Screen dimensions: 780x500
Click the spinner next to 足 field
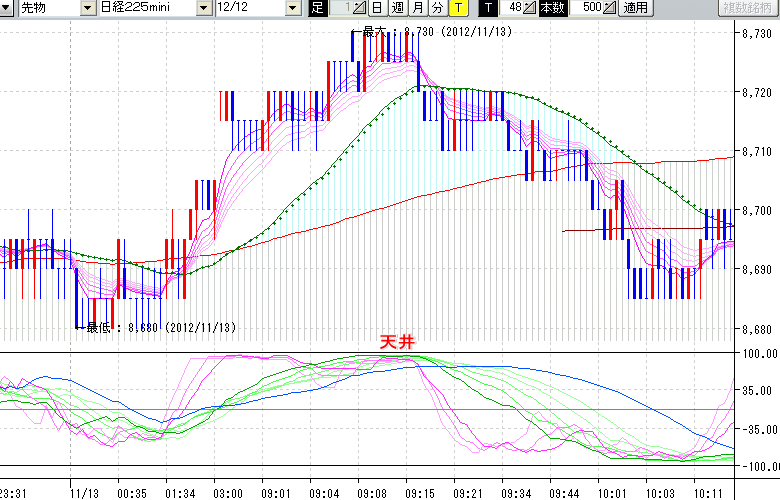click(x=360, y=8)
